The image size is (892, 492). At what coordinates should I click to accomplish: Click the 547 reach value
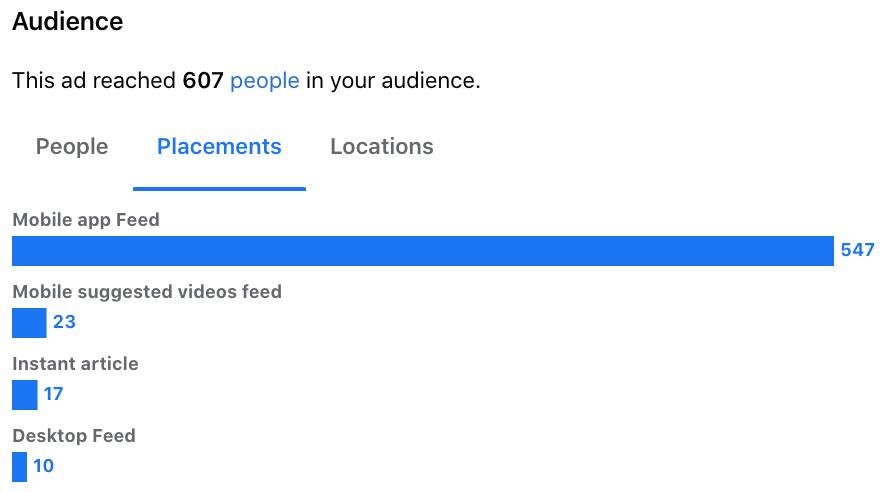[857, 251]
